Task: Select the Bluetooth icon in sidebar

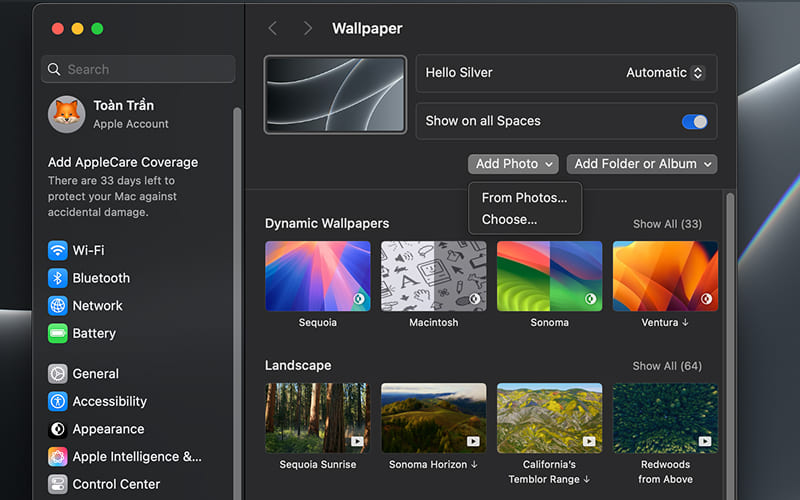Action: pos(58,278)
